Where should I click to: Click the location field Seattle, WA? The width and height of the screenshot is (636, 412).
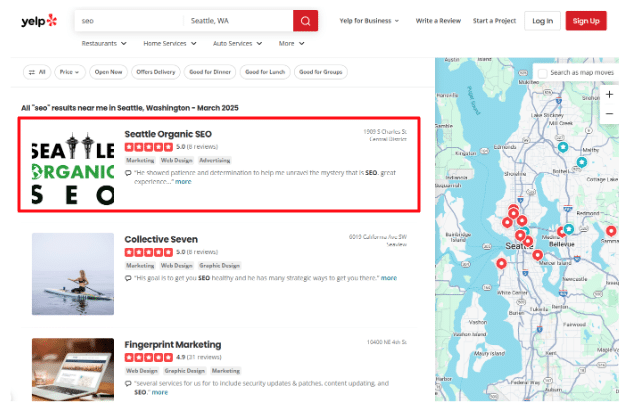click(x=238, y=21)
